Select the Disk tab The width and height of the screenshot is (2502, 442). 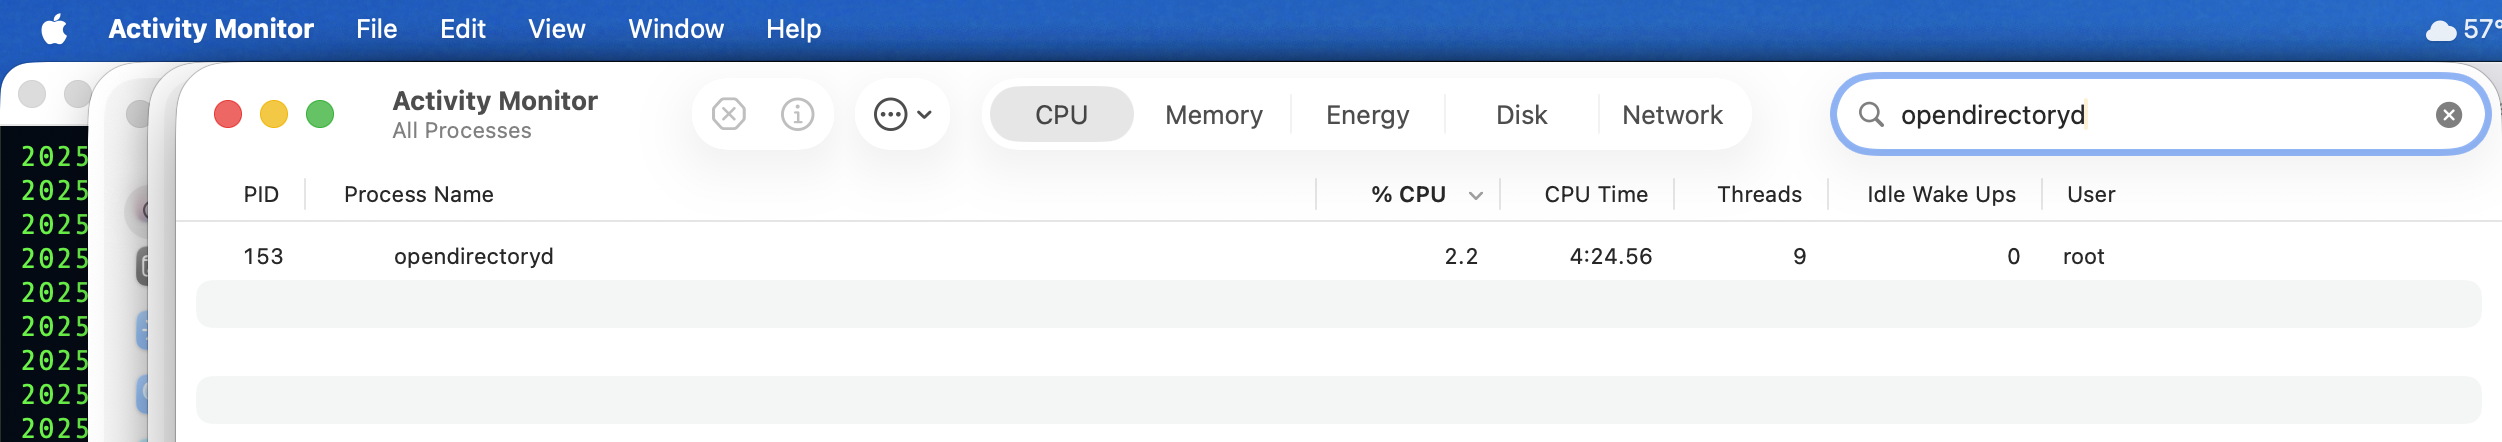pos(1521,115)
